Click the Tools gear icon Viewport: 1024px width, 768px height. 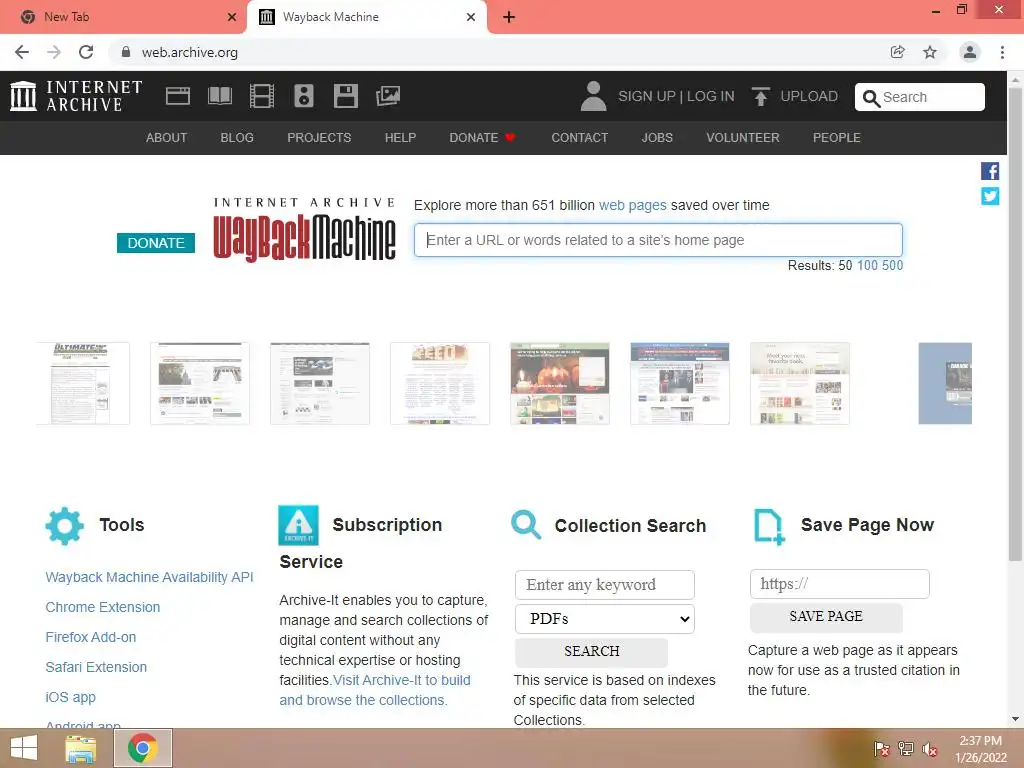coord(65,526)
